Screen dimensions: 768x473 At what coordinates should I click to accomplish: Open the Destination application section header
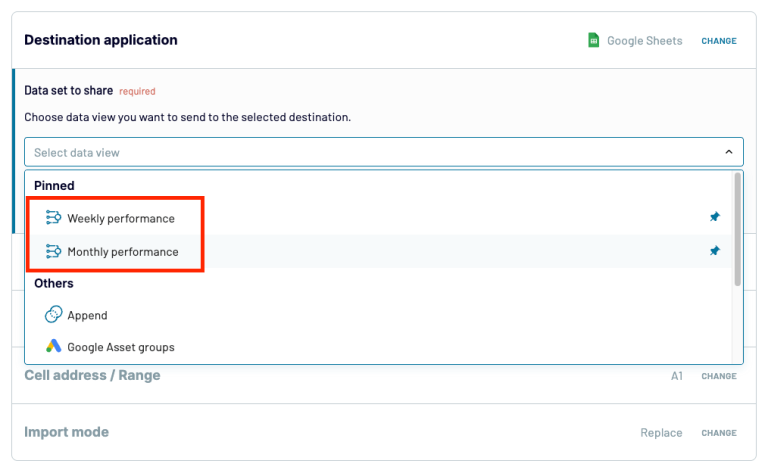[101, 41]
